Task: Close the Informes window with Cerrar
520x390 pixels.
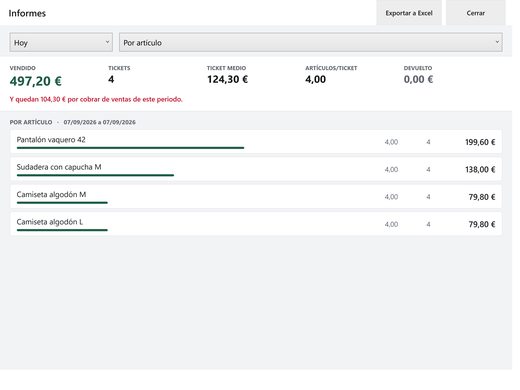Action: (476, 13)
